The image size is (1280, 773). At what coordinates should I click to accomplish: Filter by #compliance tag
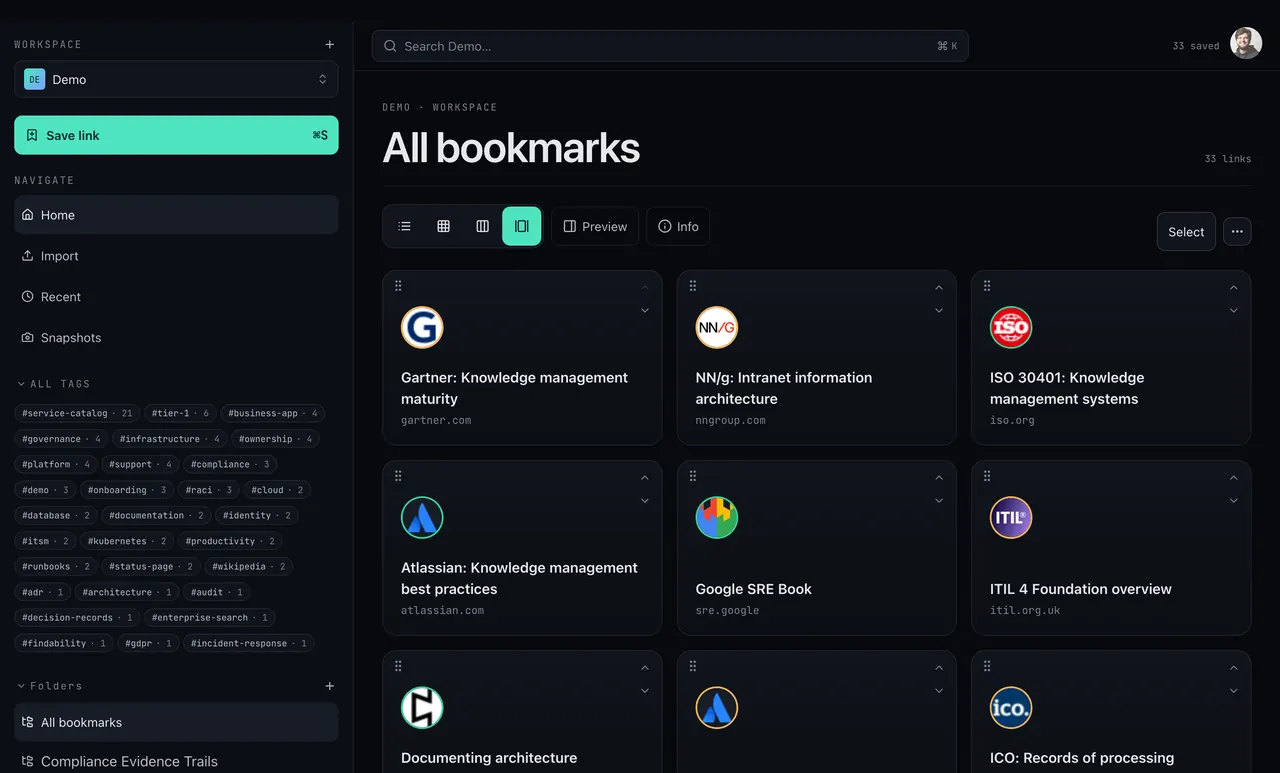point(230,464)
